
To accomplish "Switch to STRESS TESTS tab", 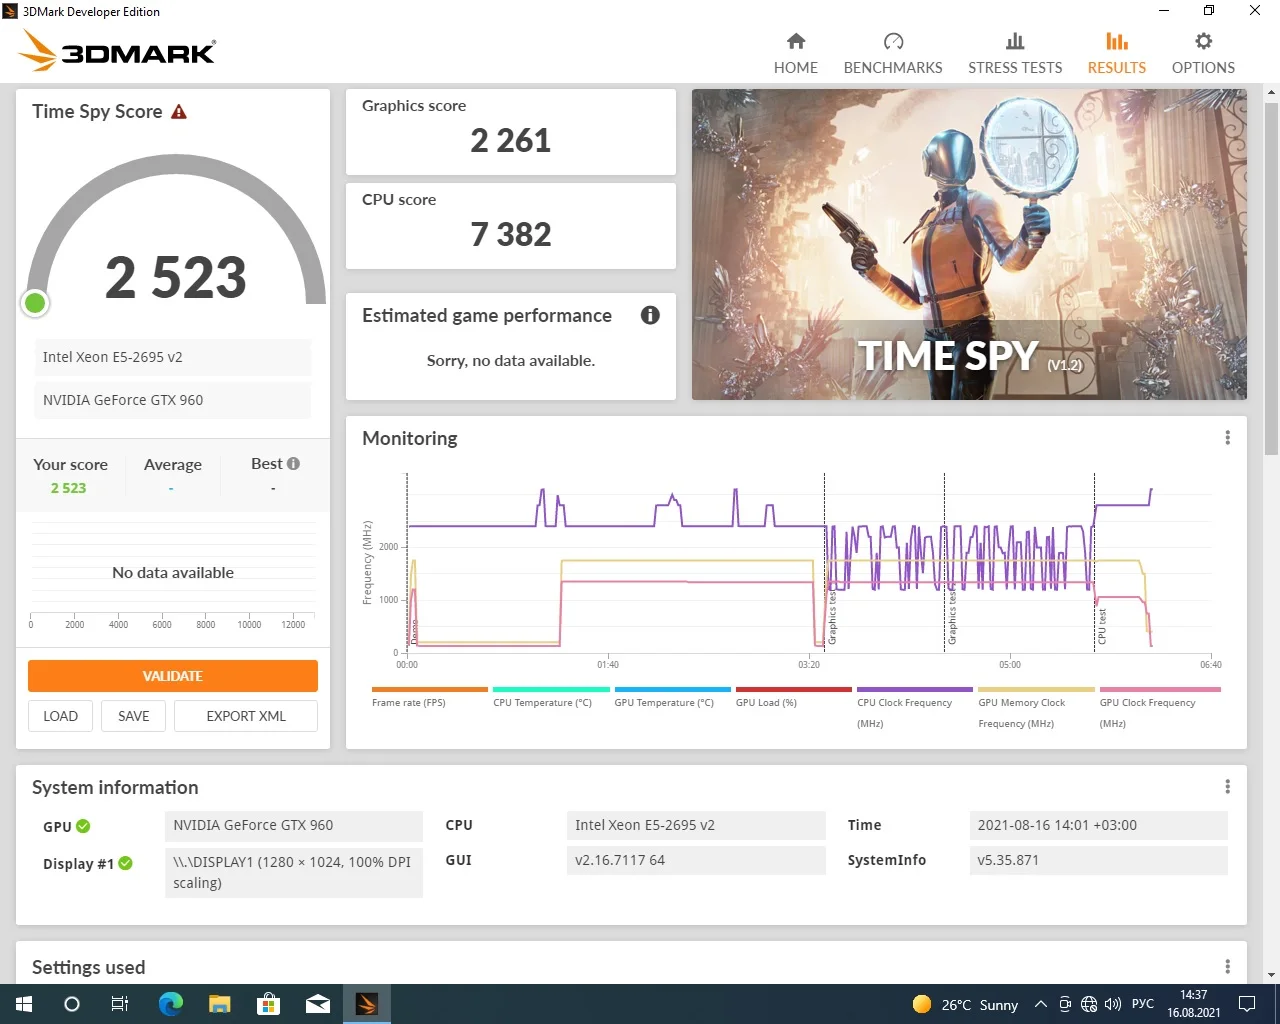I will pos(1015,53).
